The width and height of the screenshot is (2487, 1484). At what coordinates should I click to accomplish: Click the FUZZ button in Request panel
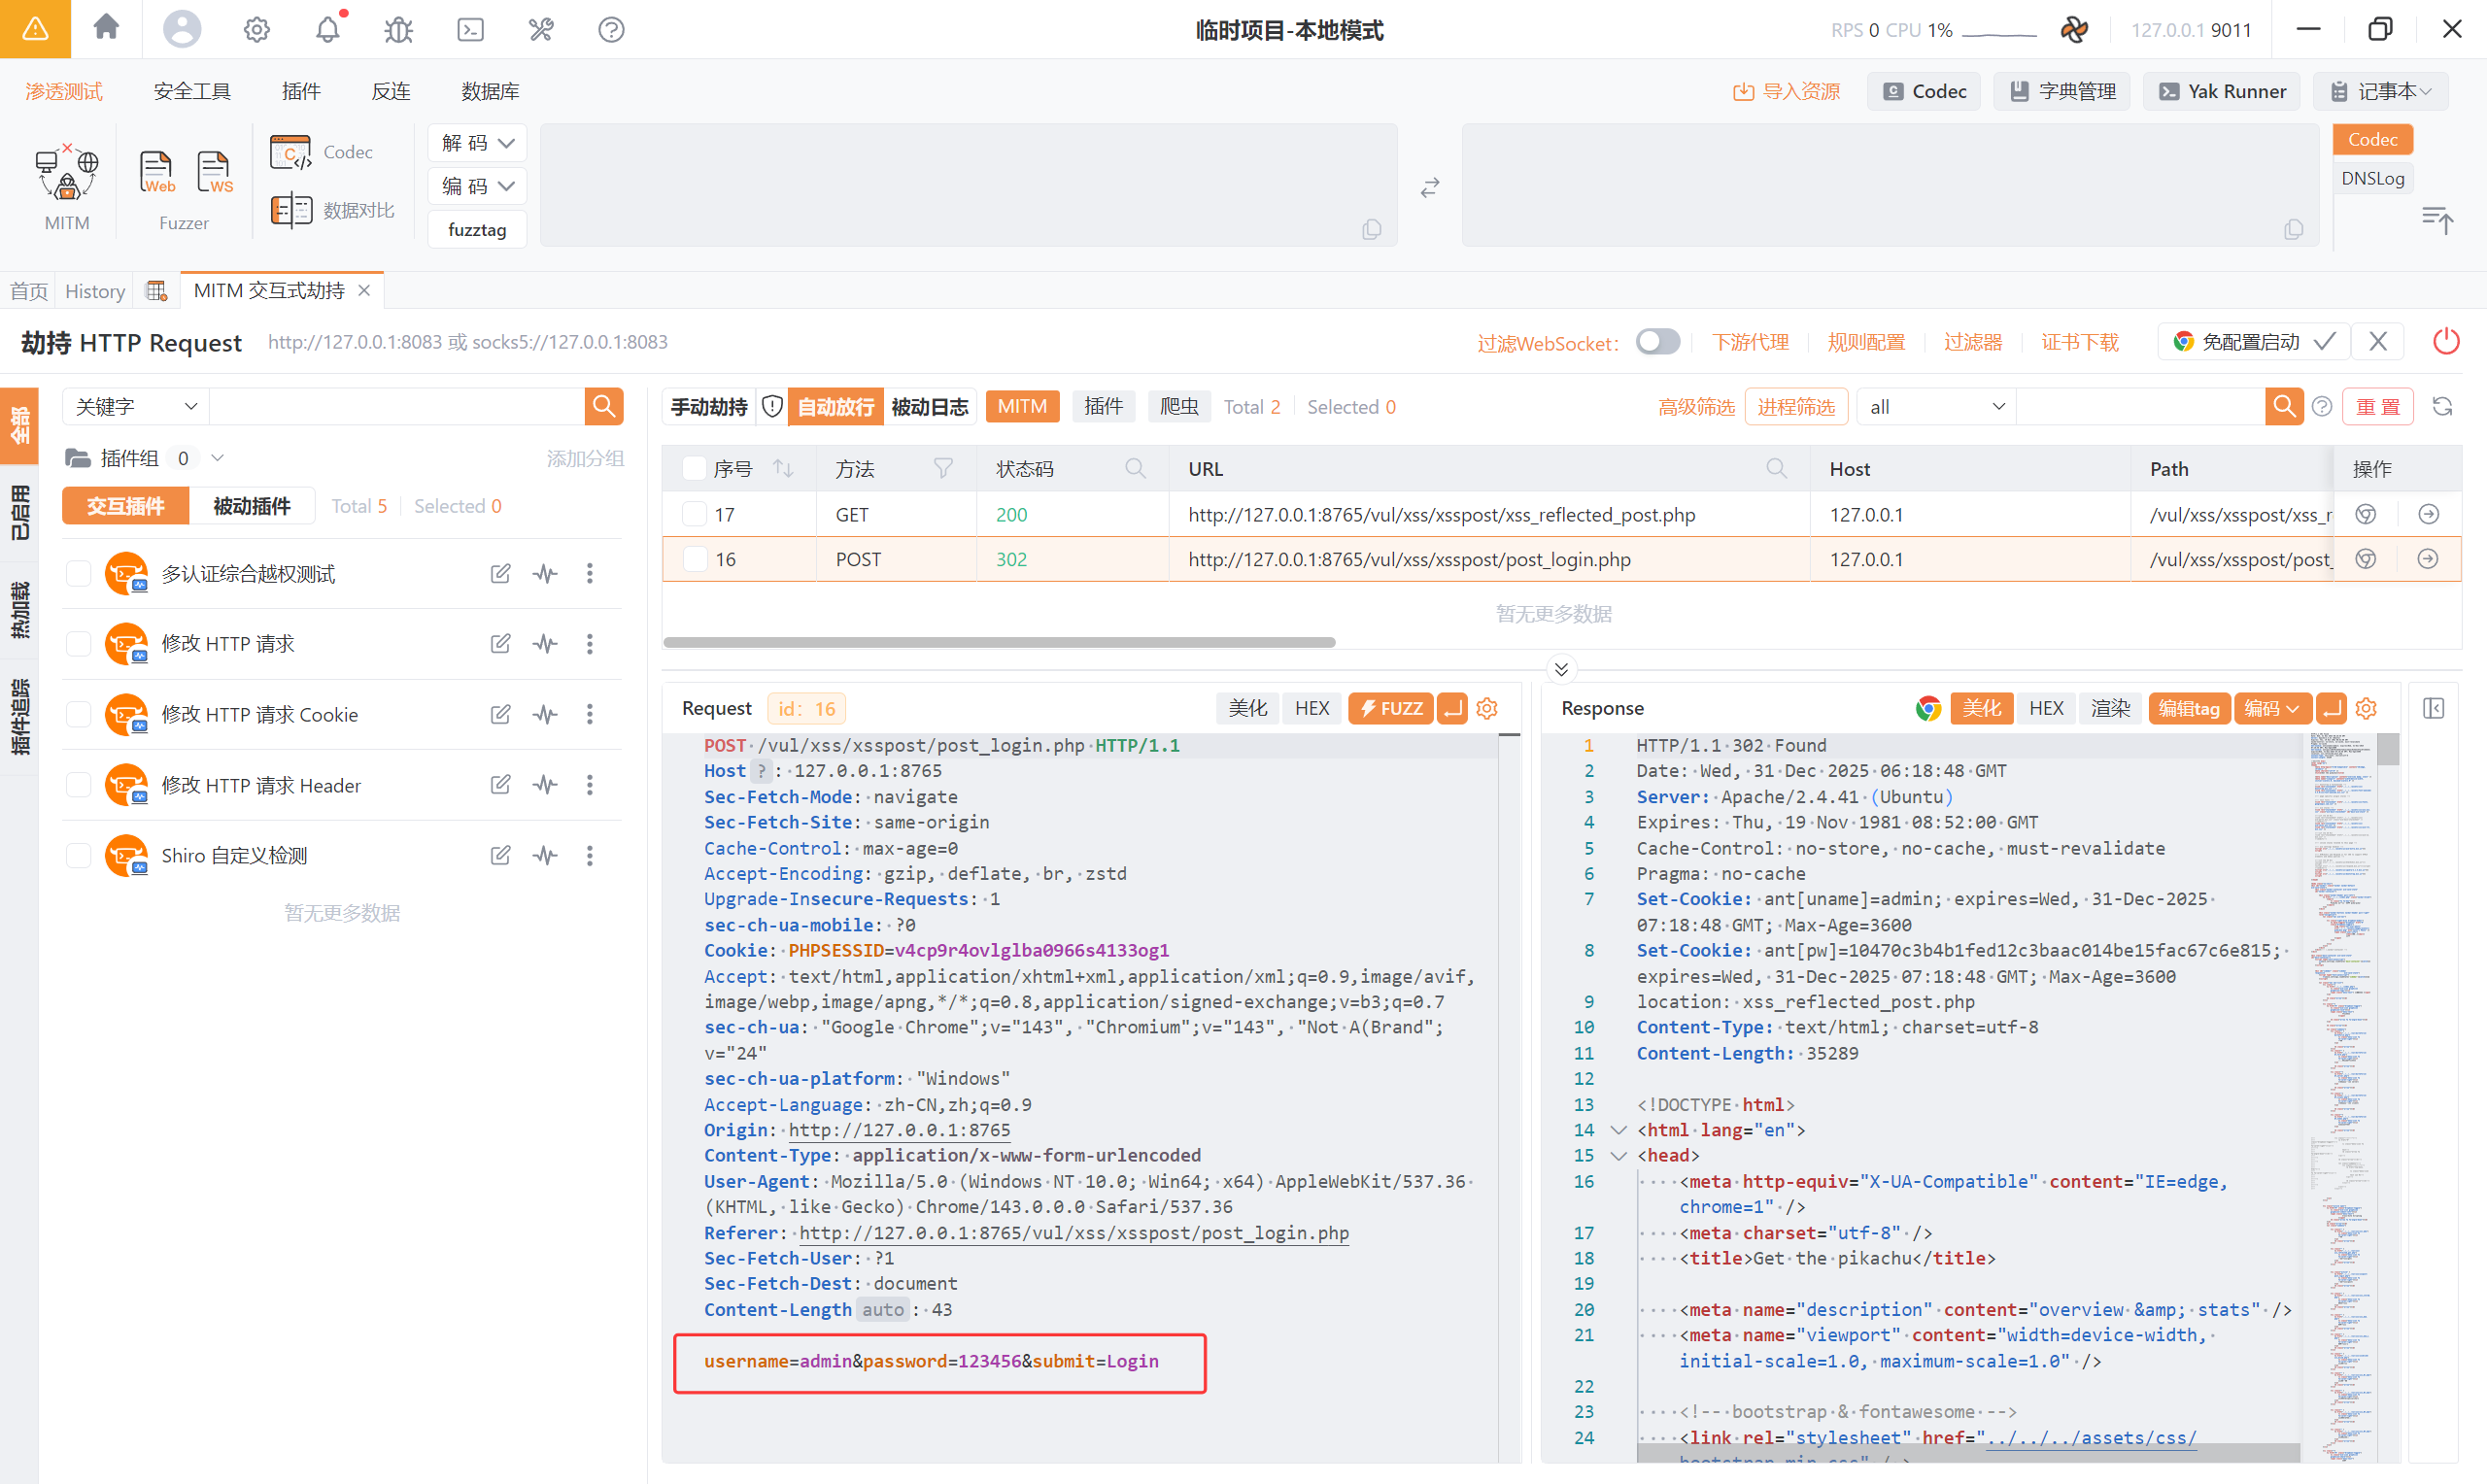tap(1390, 709)
